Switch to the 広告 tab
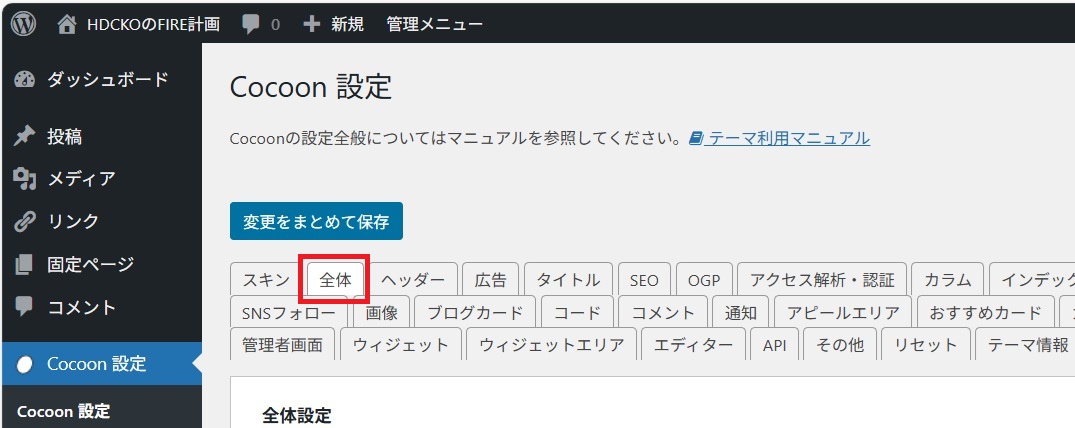Viewport: 1075px width, 428px height. click(x=491, y=280)
